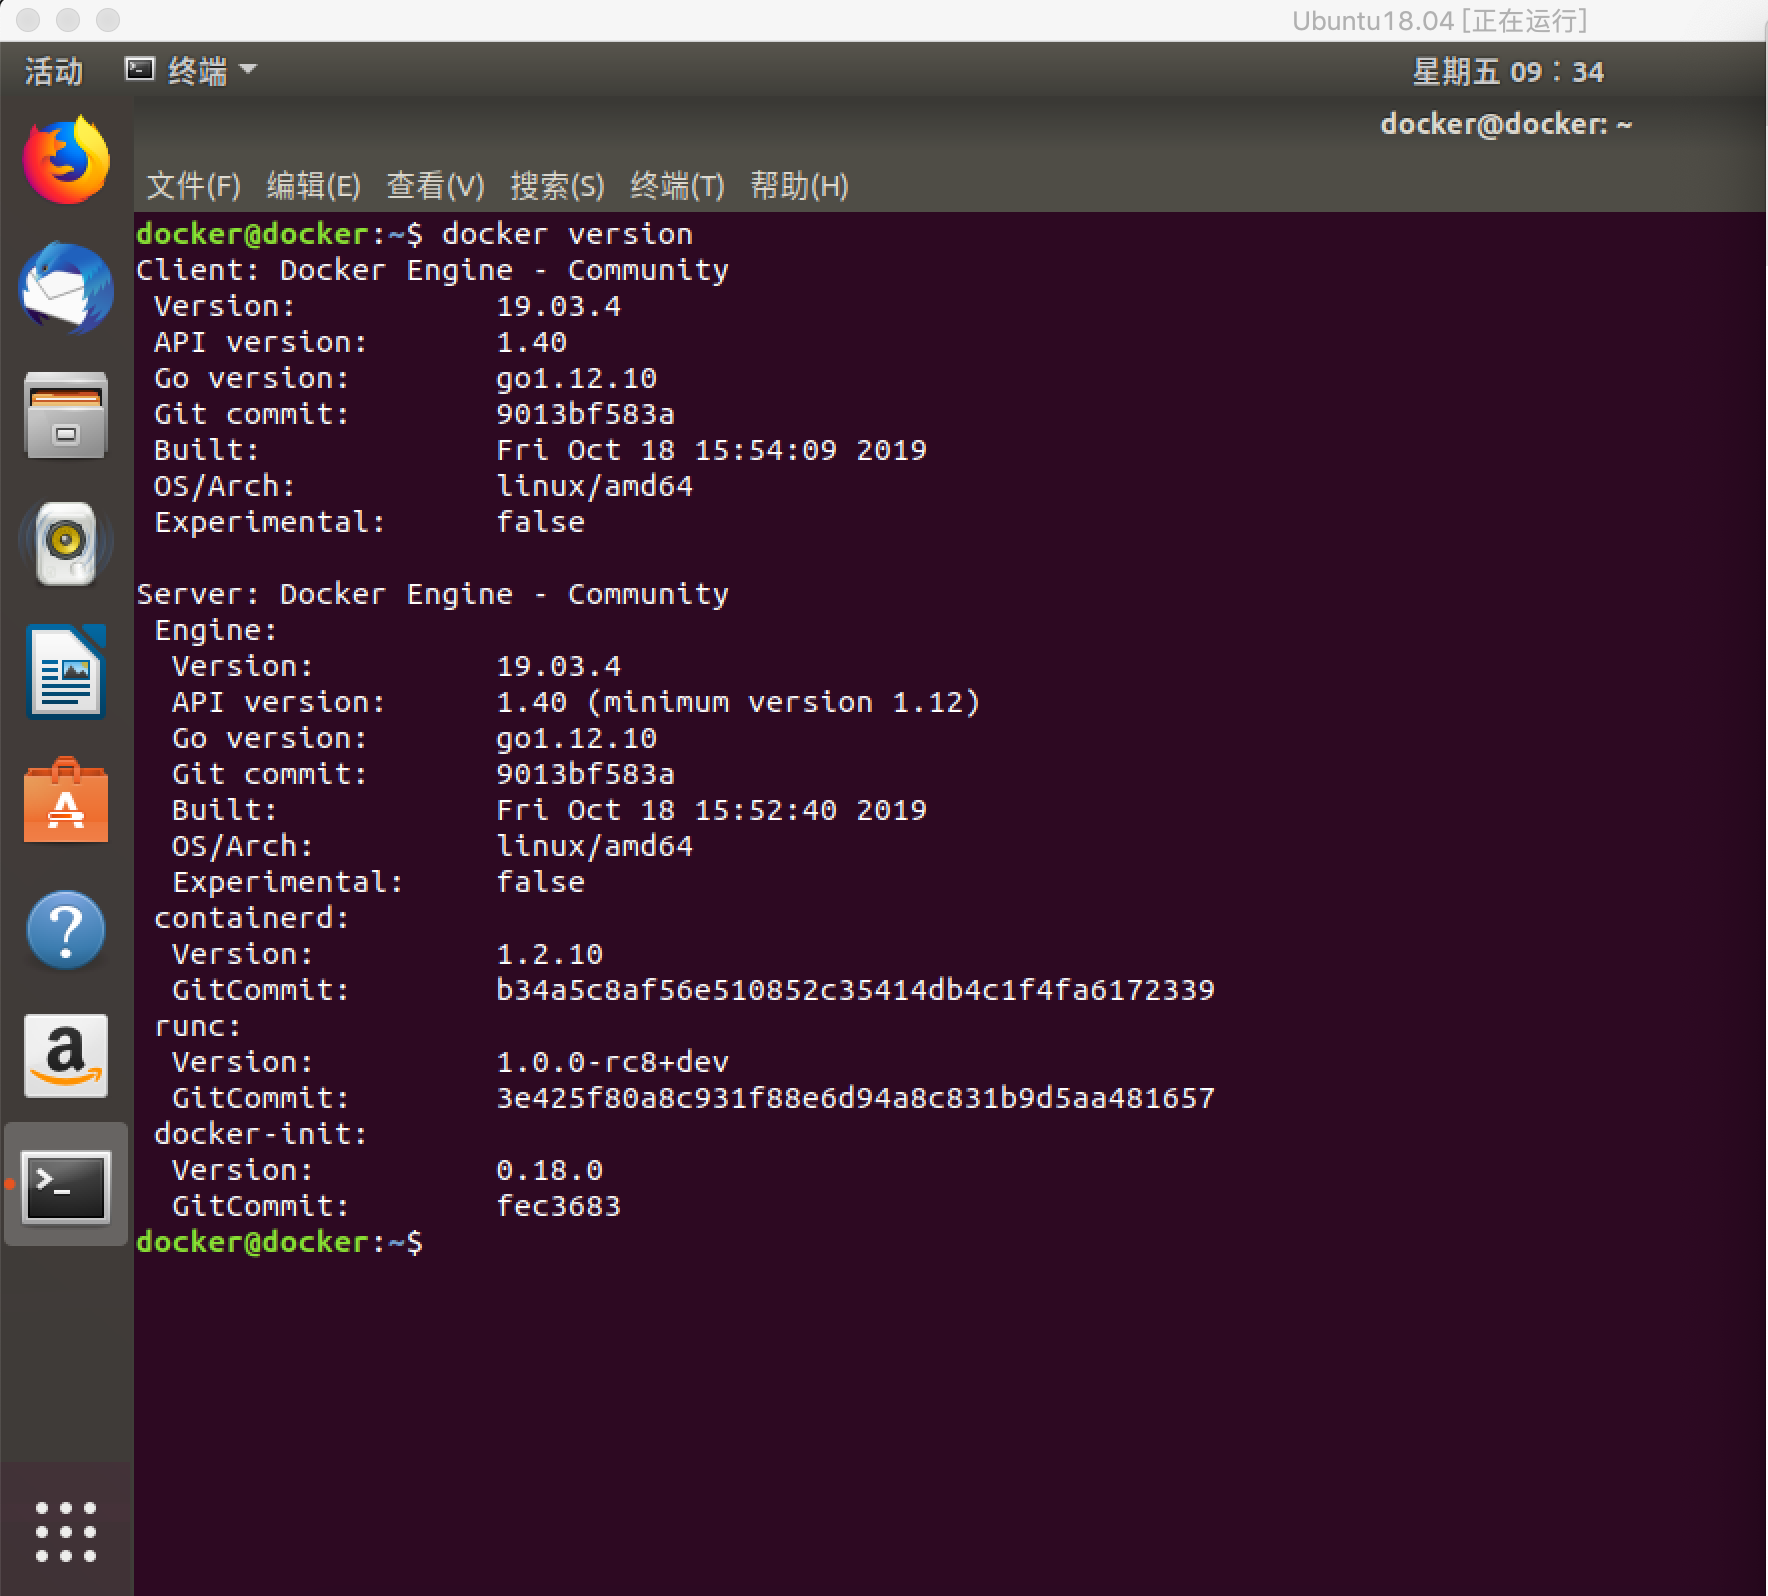Launch LibreOffice Writer from the dock

point(66,672)
